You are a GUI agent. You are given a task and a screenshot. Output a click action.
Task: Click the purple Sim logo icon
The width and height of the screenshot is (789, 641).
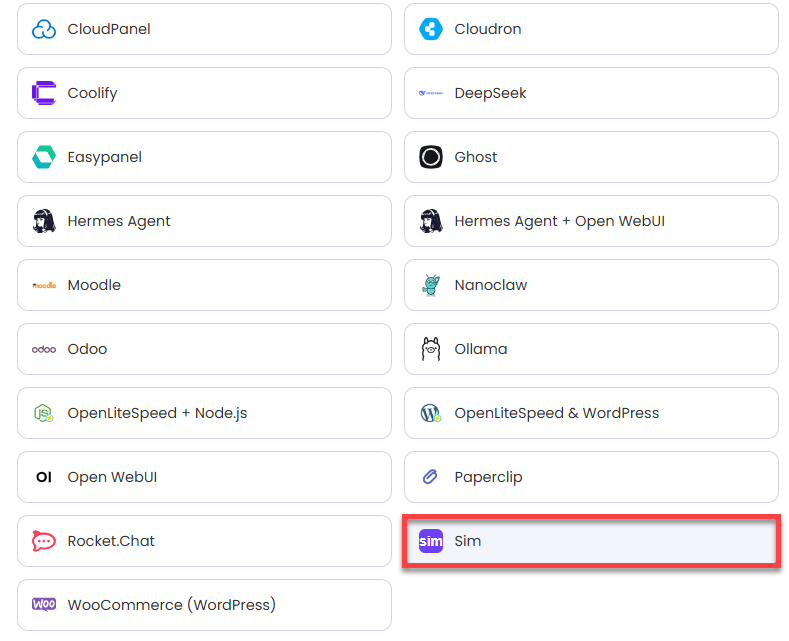431,541
